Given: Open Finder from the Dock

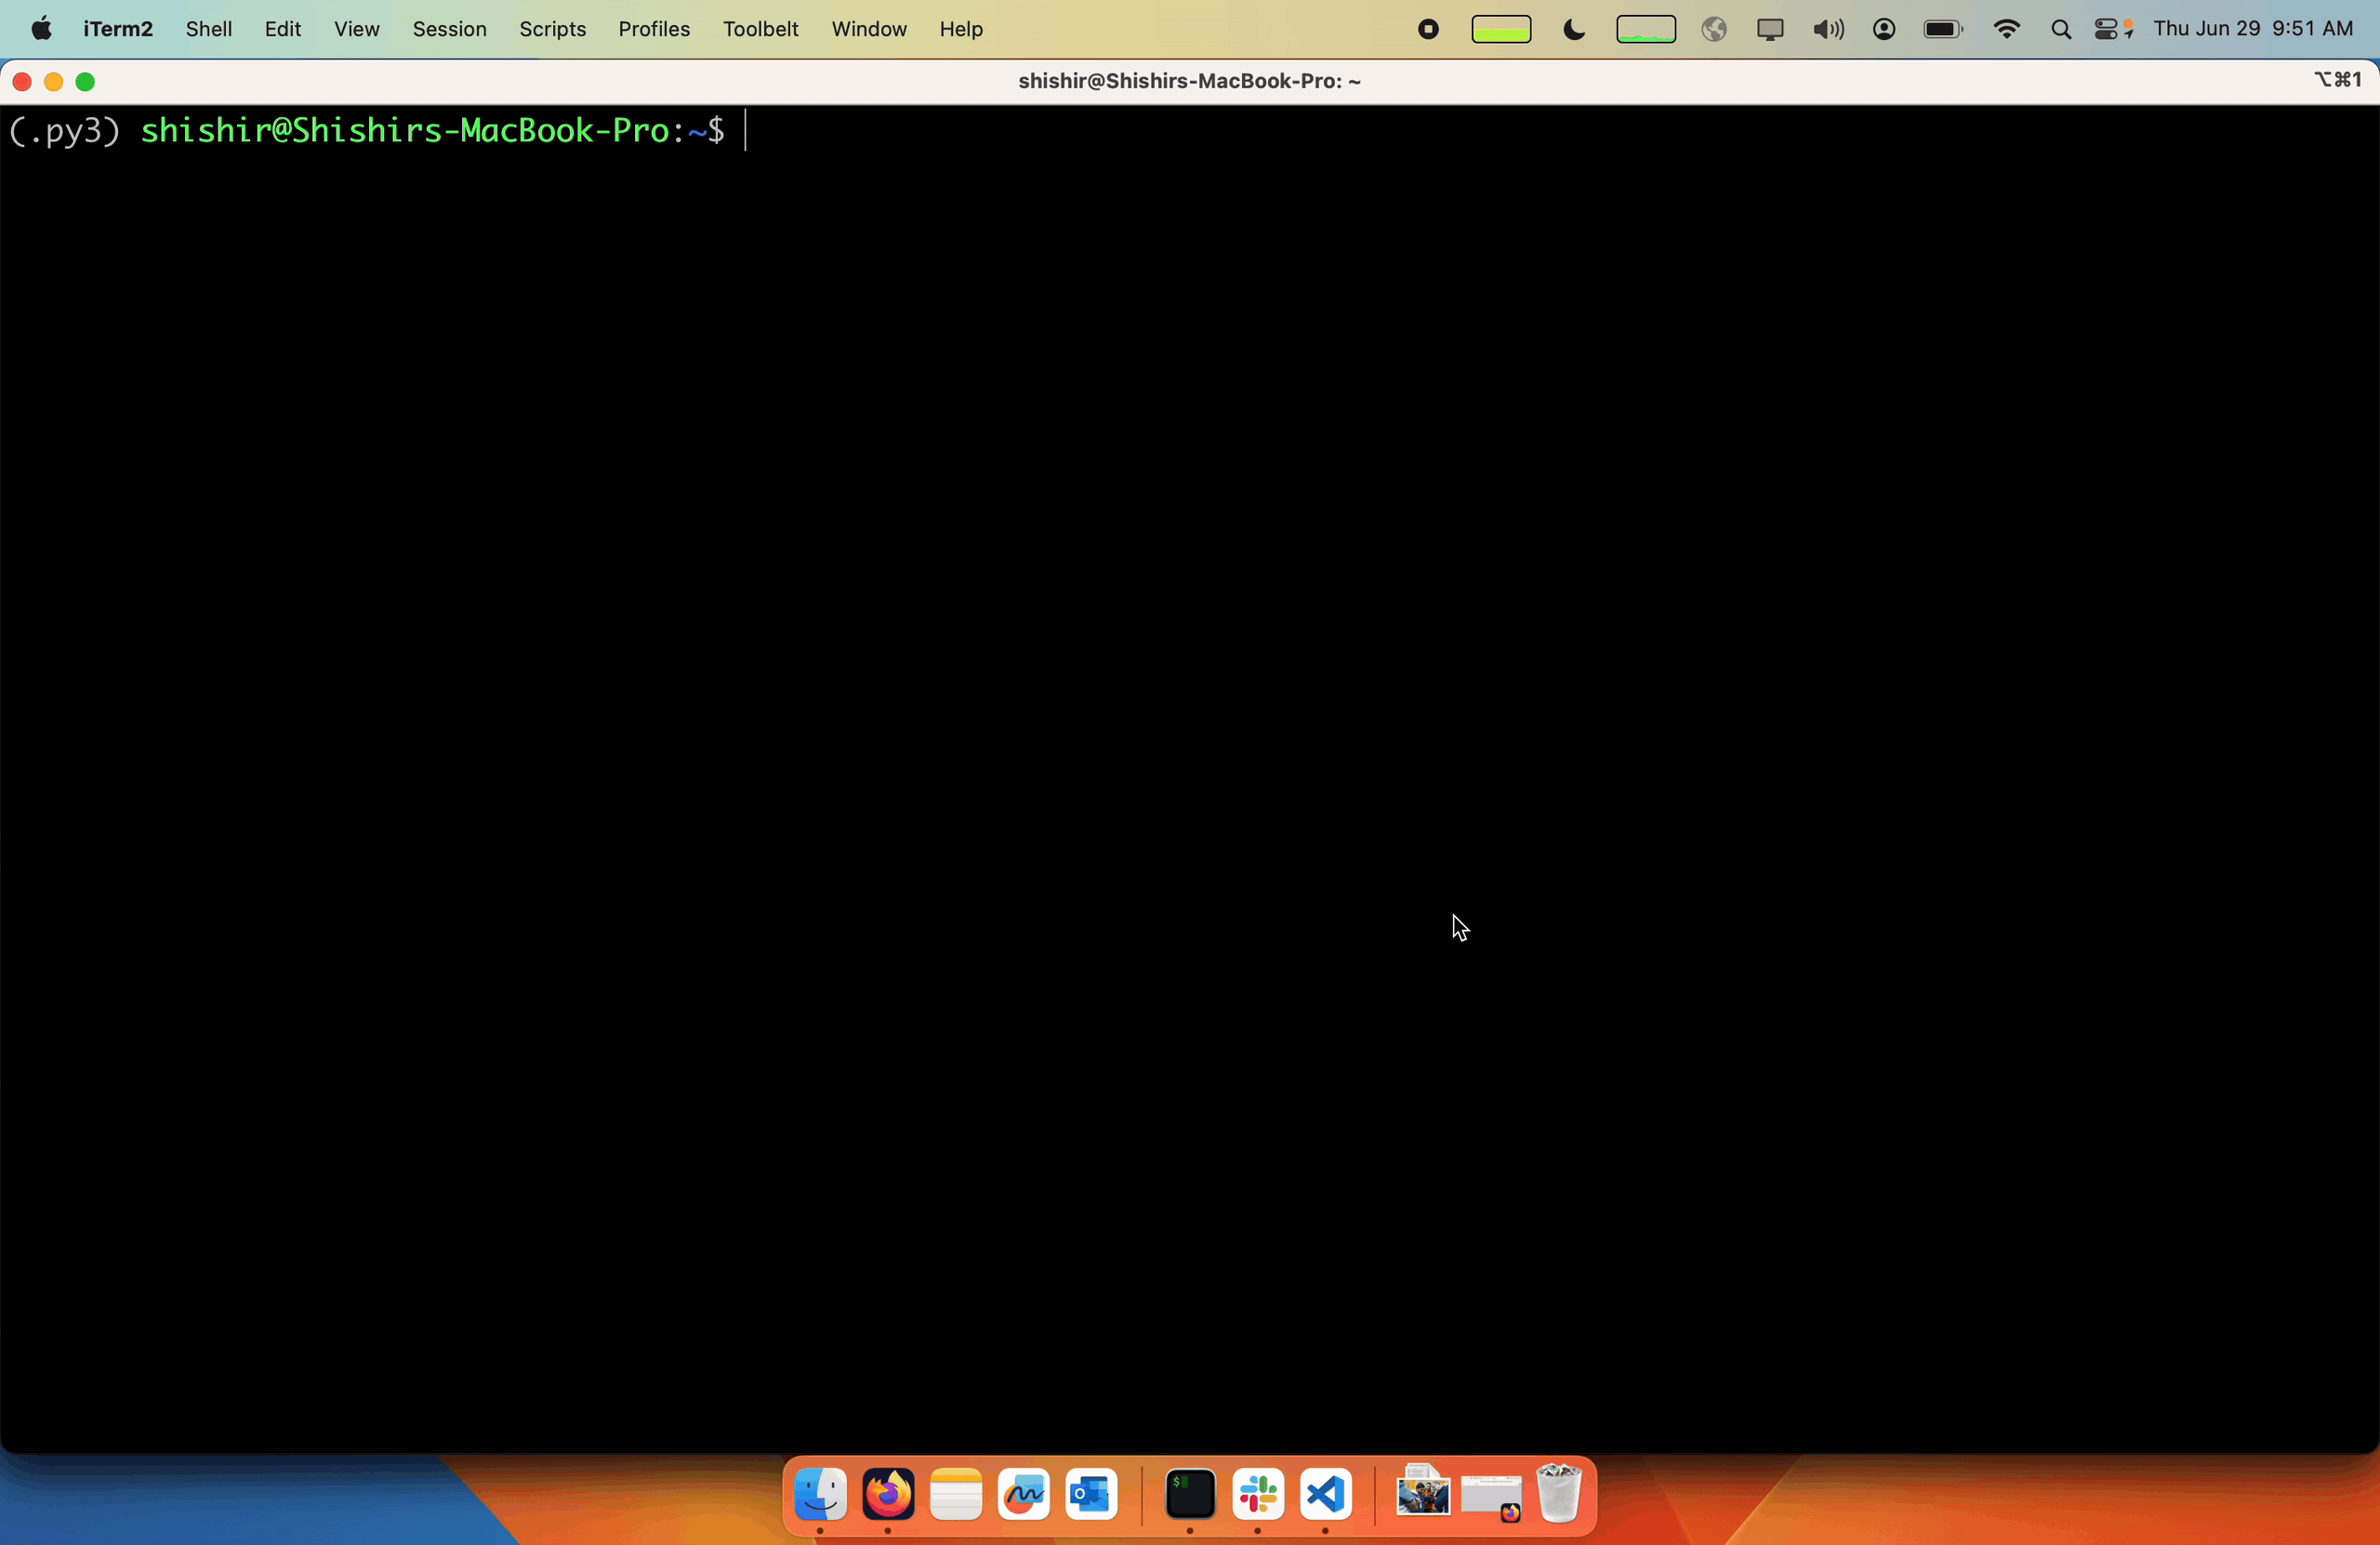Looking at the screenshot, I should pyautogui.click(x=819, y=1497).
